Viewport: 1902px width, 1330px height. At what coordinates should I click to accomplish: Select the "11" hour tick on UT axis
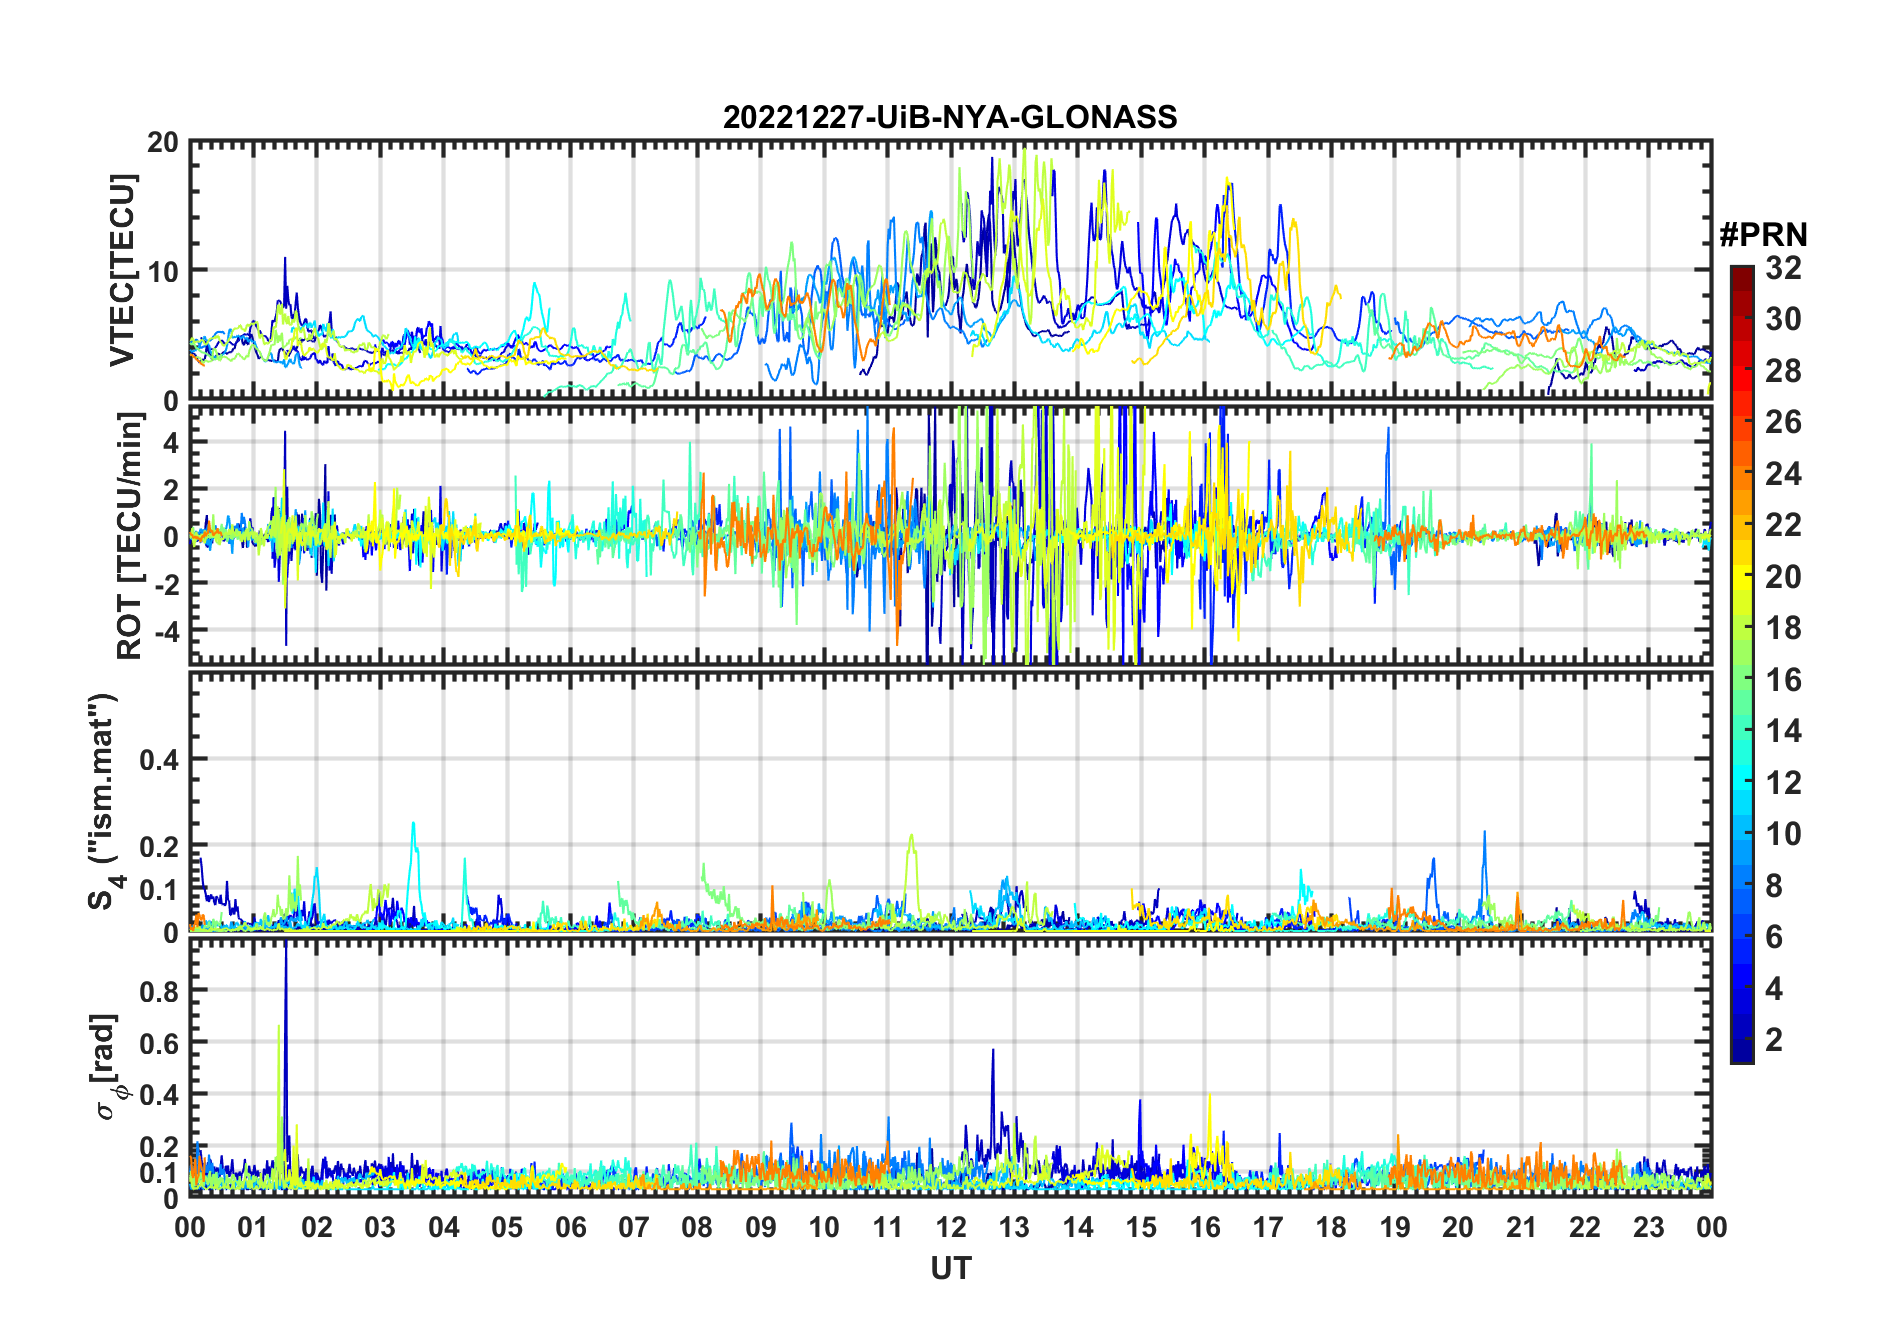888,1227
